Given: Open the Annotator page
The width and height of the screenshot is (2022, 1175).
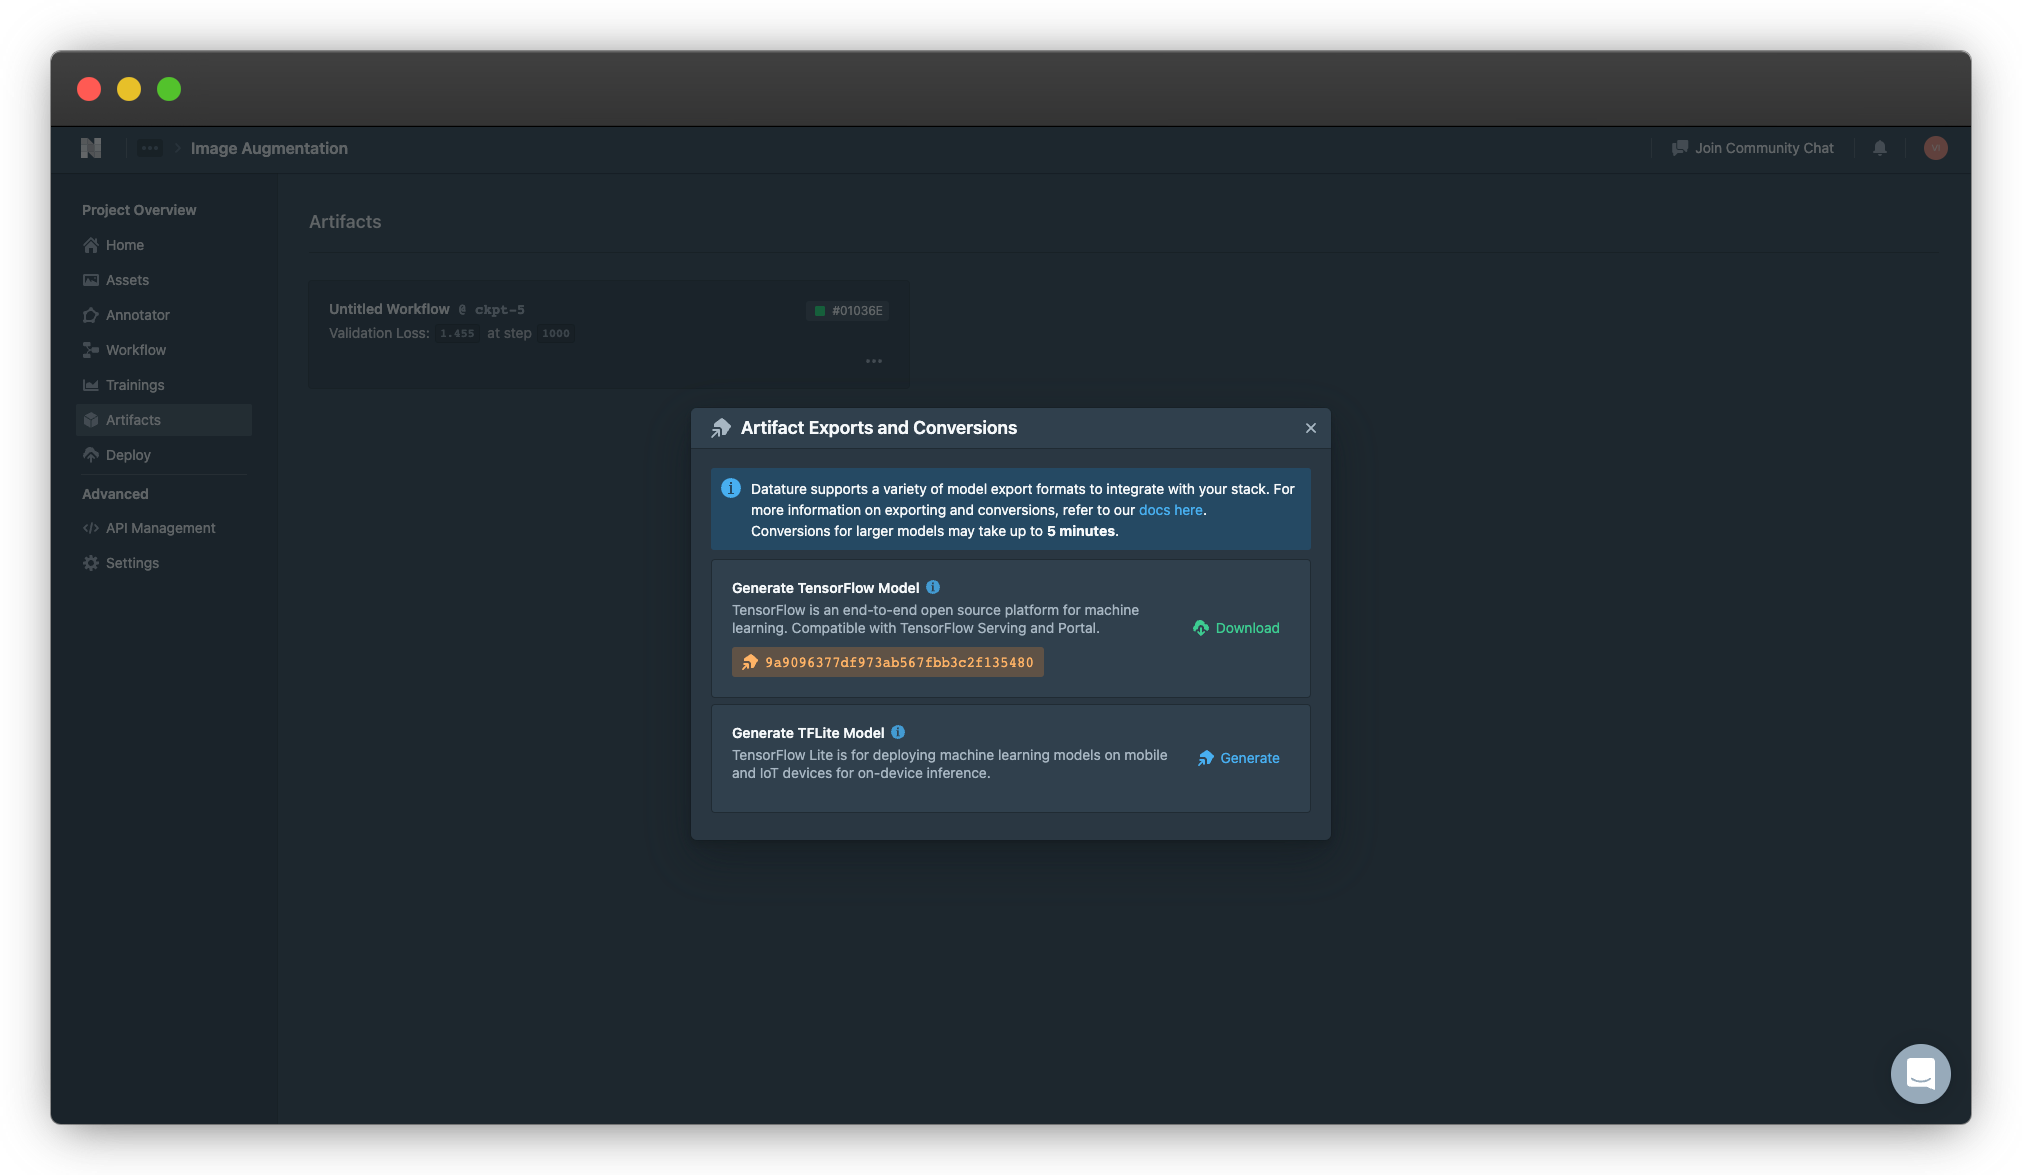Looking at the screenshot, I should pyautogui.click(x=137, y=315).
